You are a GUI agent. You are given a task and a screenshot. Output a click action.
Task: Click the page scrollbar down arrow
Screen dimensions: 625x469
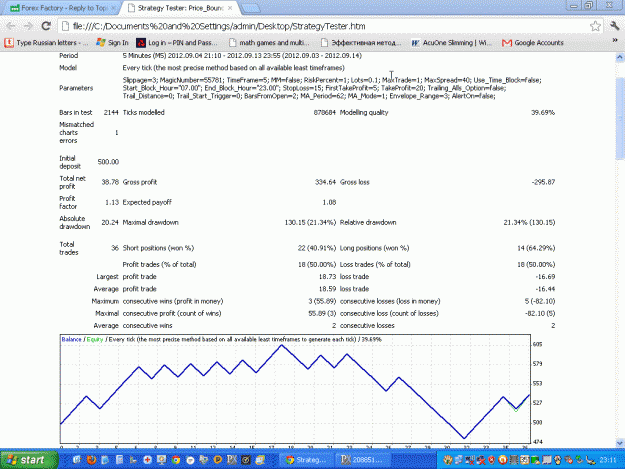620,443
